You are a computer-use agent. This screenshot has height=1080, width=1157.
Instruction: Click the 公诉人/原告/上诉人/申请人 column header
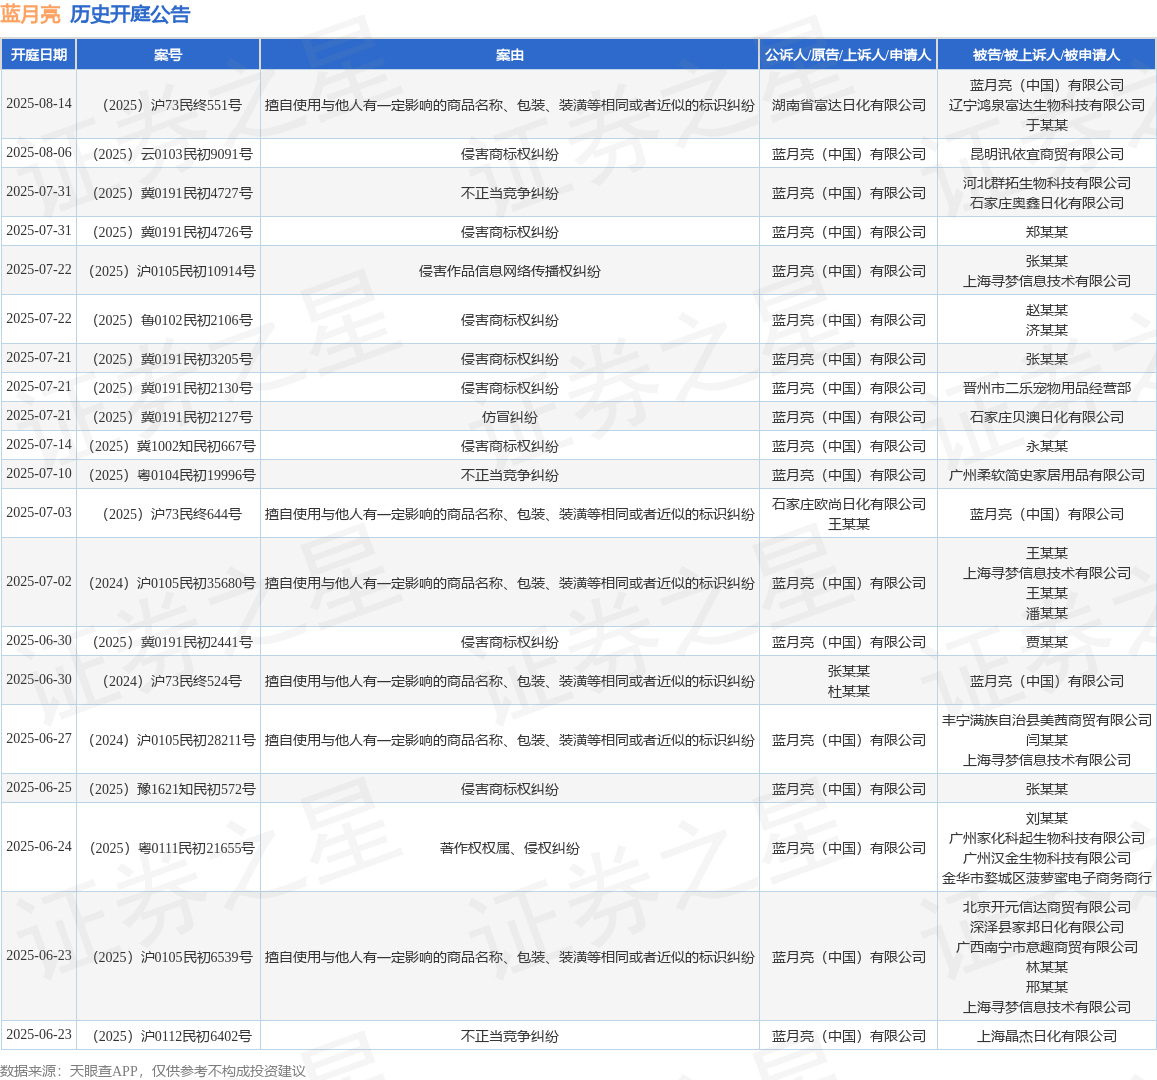(x=848, y=55)
